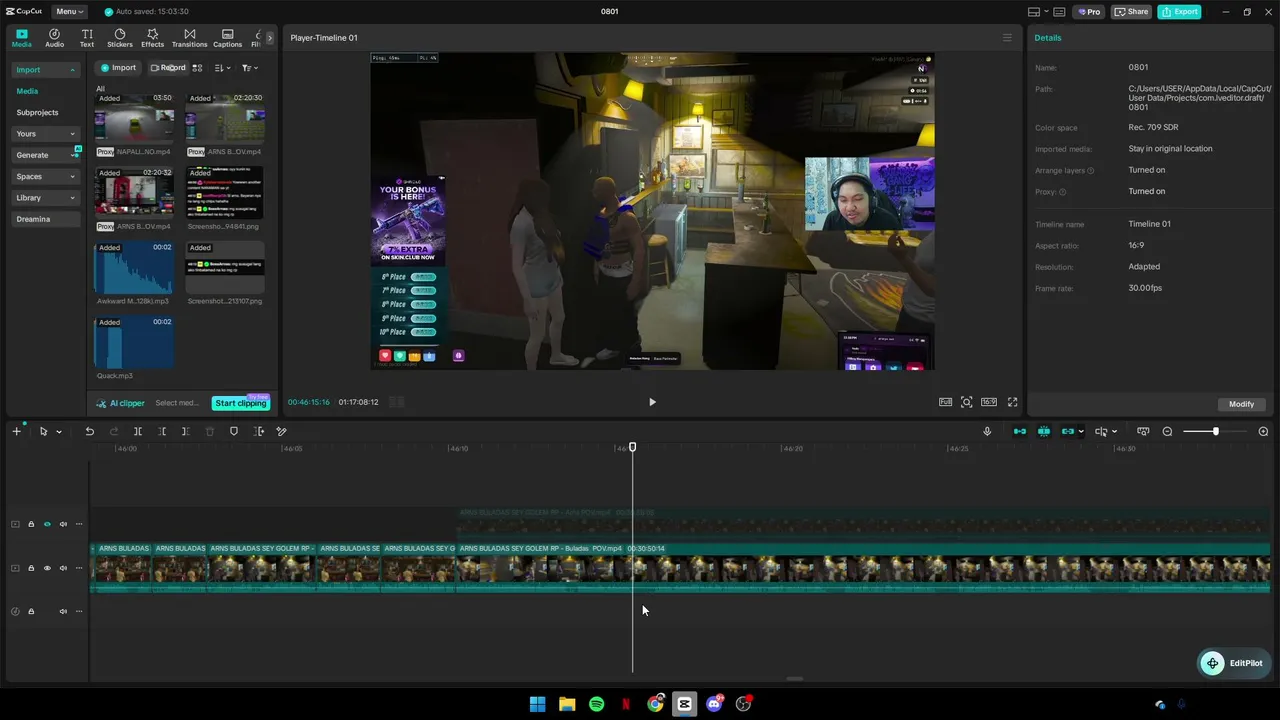Open the player panel options menu
This screenshot has height=720, width=1280.
click(x=1007, y=38)
